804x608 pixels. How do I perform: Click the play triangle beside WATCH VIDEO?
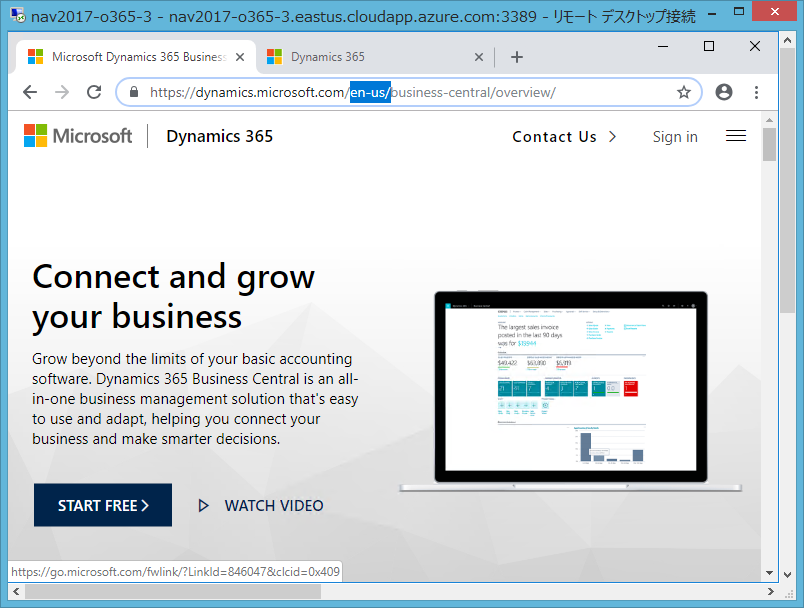click(204, 505)
